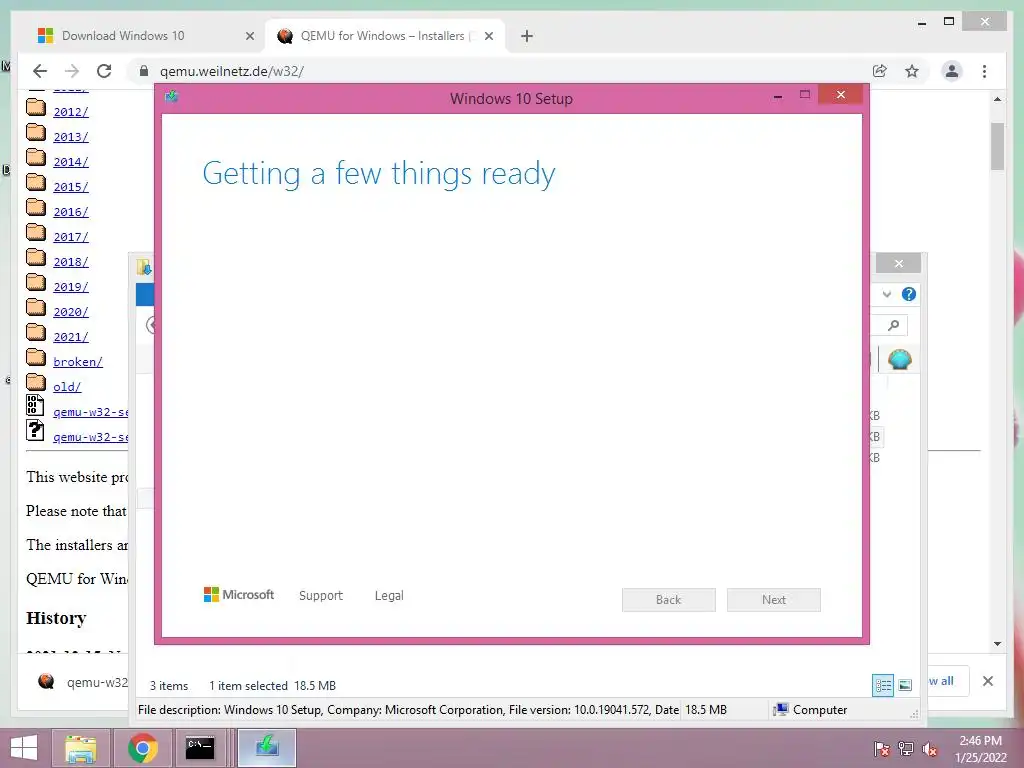Image resolution: width=1024 pixels, height=768 pixels.
Task: Go forward in Chrome
Action: coord(72,71)
